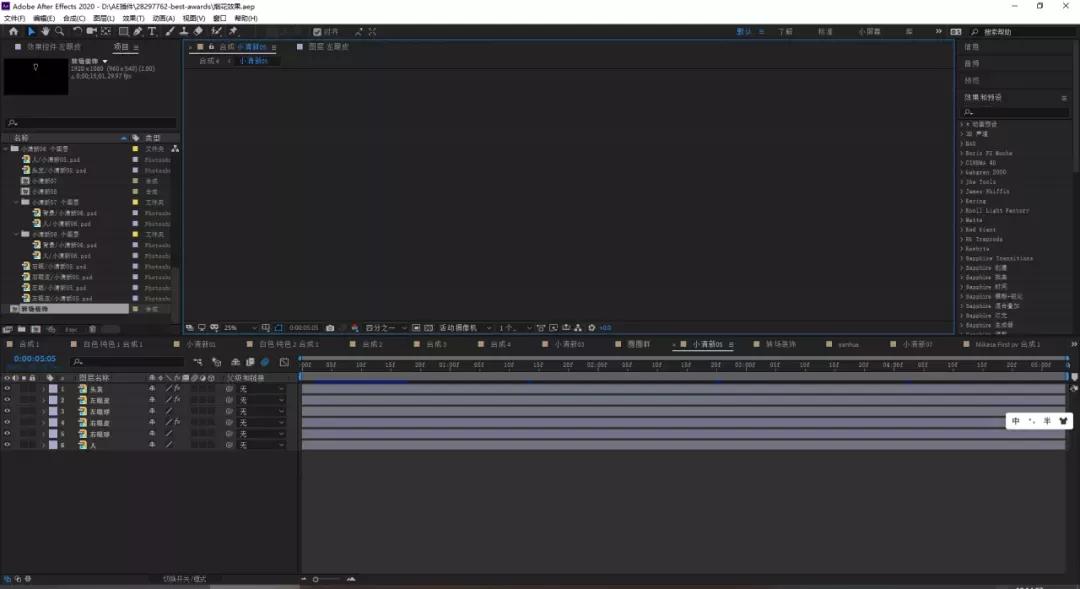Screen dimensions: 1080x589
Task: Activate the Puppet Pin tool
Action: click(233, 32)
